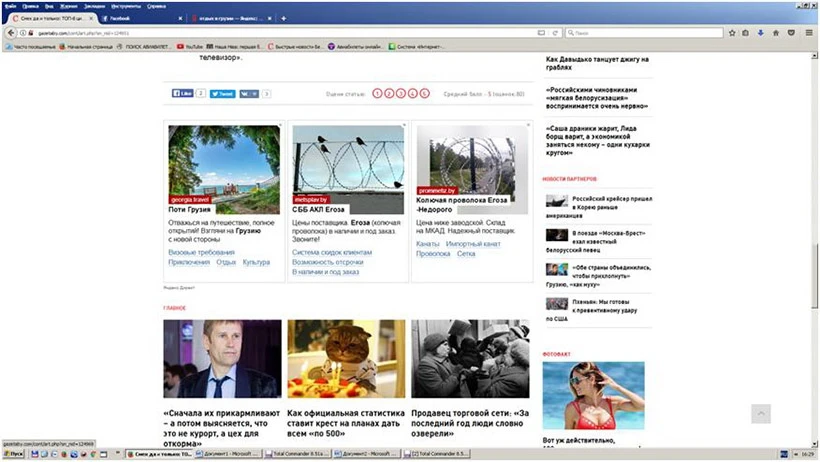The height and width of the screenshot is (462, 820).
Task: Rate the article with score 1
Action: pos(377,93)
